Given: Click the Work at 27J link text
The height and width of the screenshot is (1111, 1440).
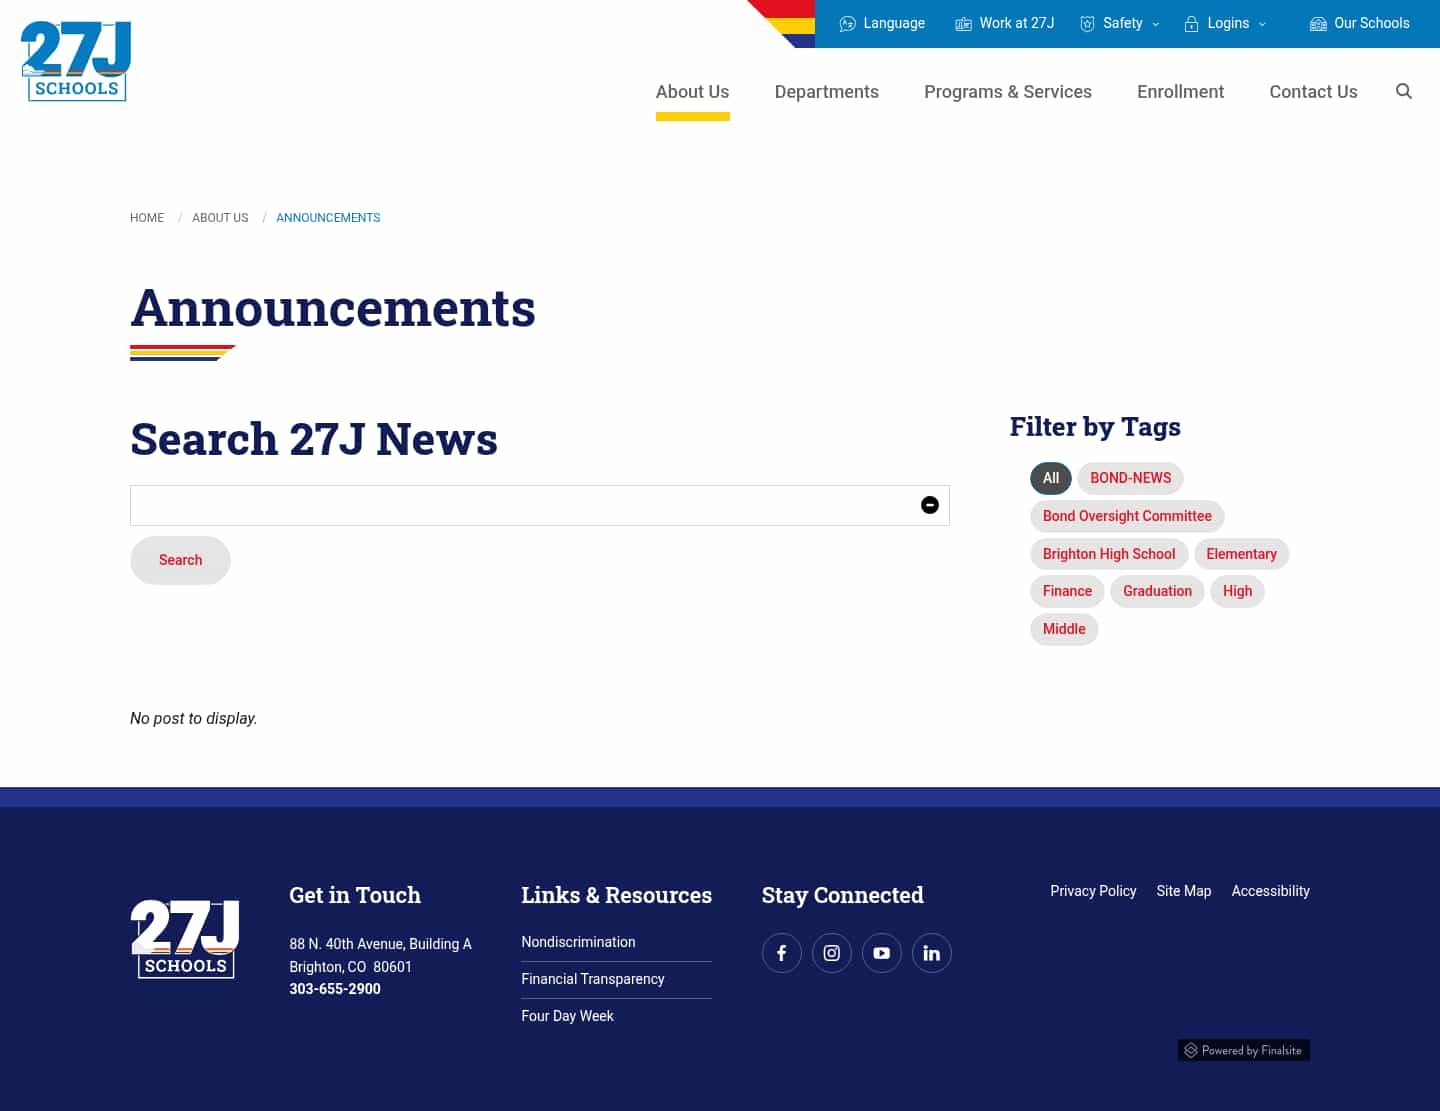Looking at the screenshot, I should (1017, 23).
